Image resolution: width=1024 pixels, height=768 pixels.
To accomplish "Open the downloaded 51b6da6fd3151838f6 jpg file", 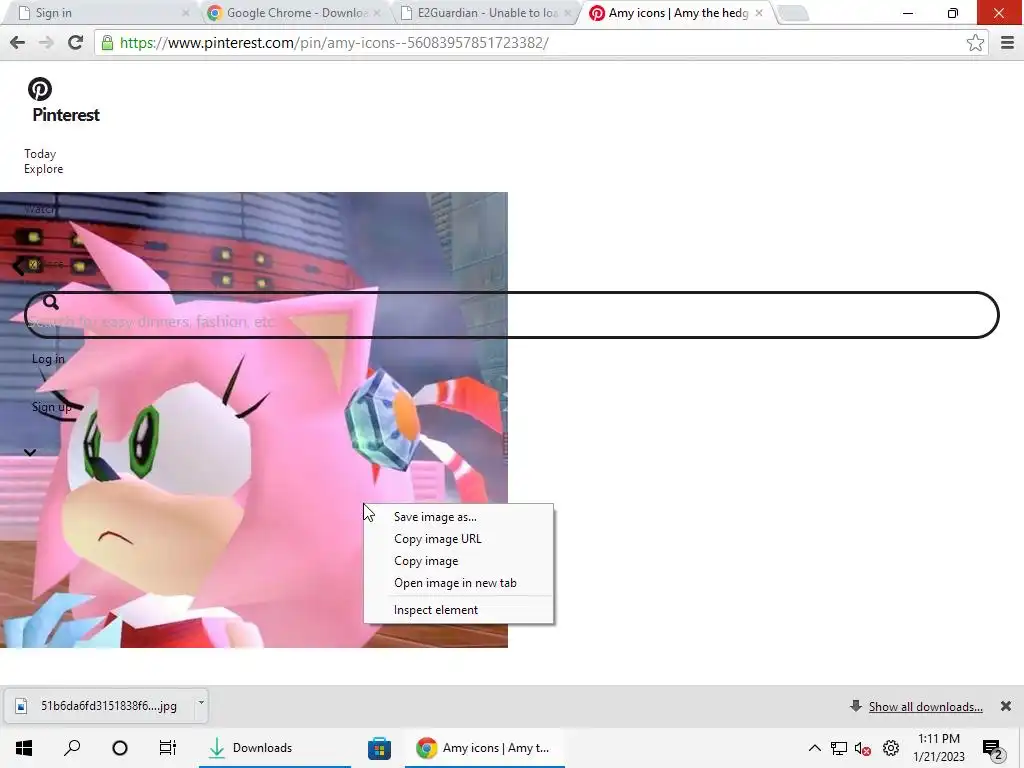I will pos(99,706).
